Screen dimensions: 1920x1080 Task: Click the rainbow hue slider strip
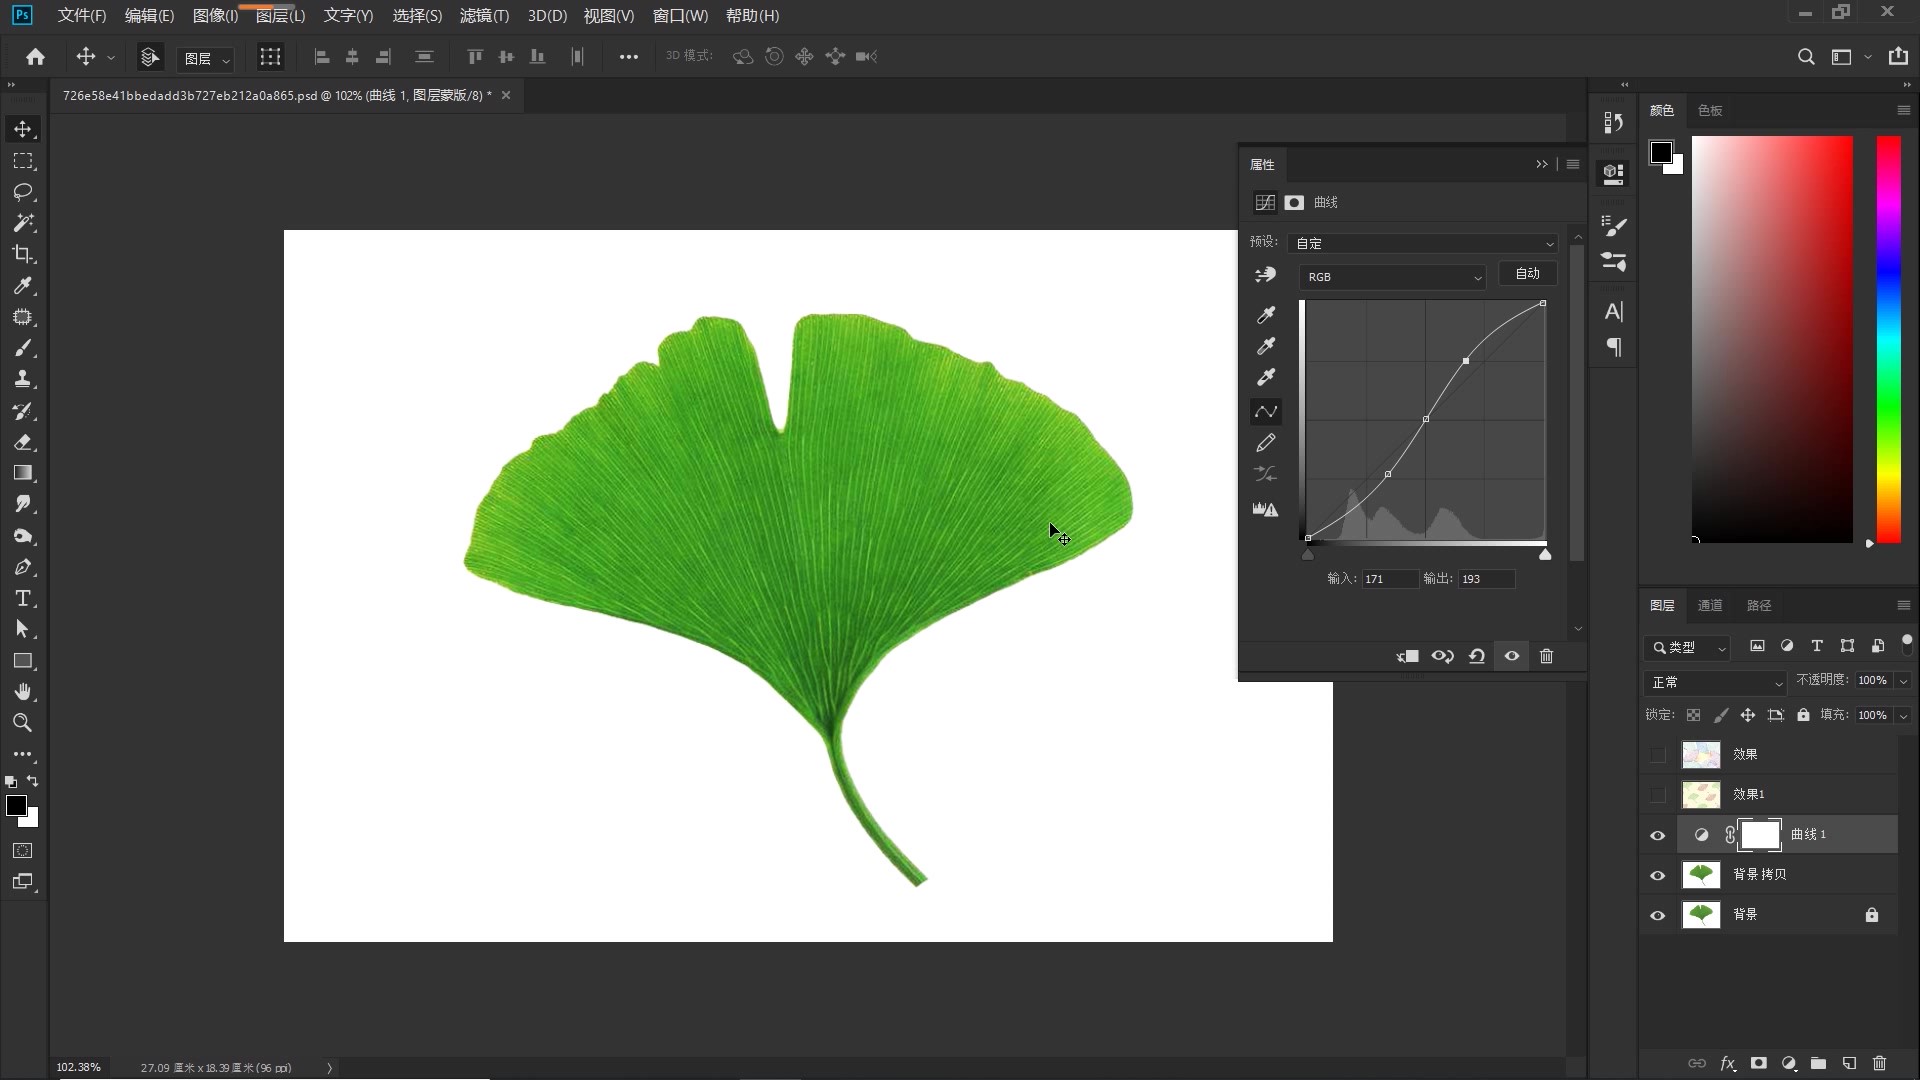(x=1888, y=340)
